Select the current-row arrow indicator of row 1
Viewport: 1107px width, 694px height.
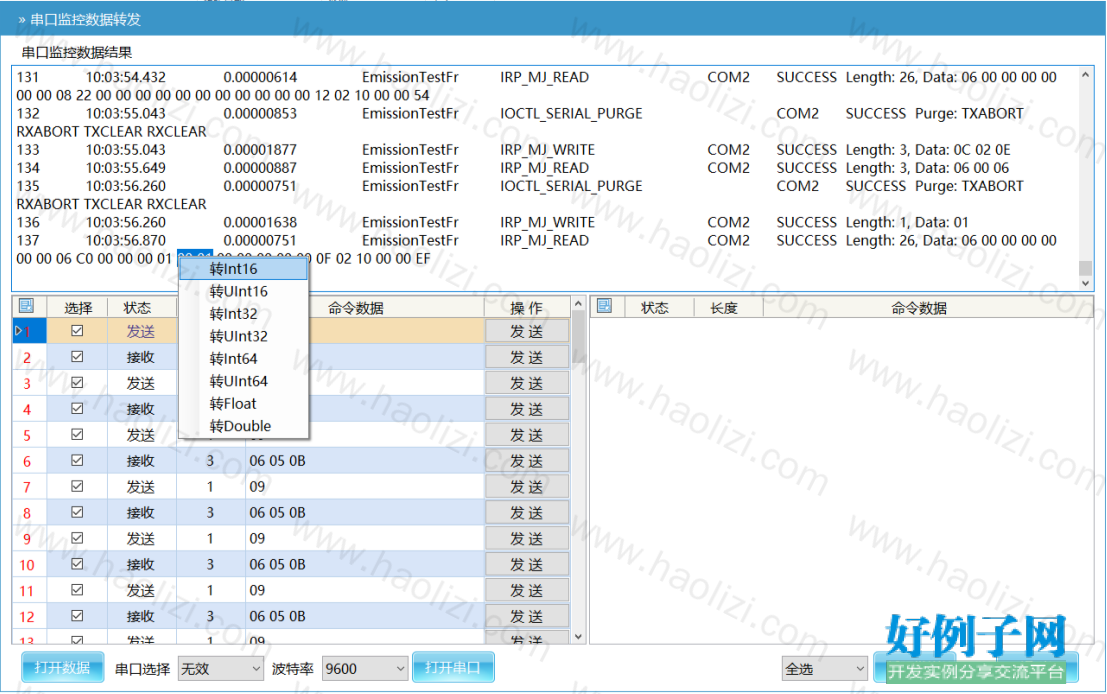pyautogui.click(x=18, y=330)
